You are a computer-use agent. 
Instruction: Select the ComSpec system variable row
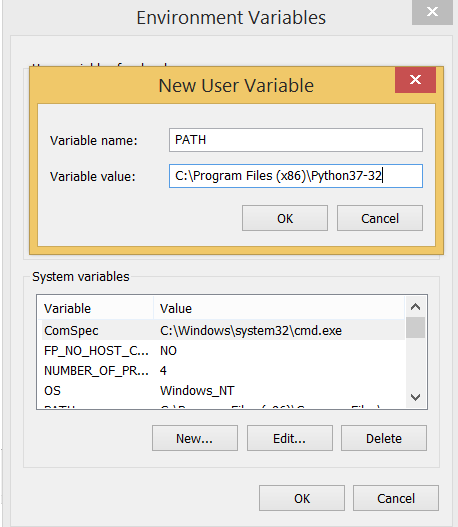click(x=221, y=330)
